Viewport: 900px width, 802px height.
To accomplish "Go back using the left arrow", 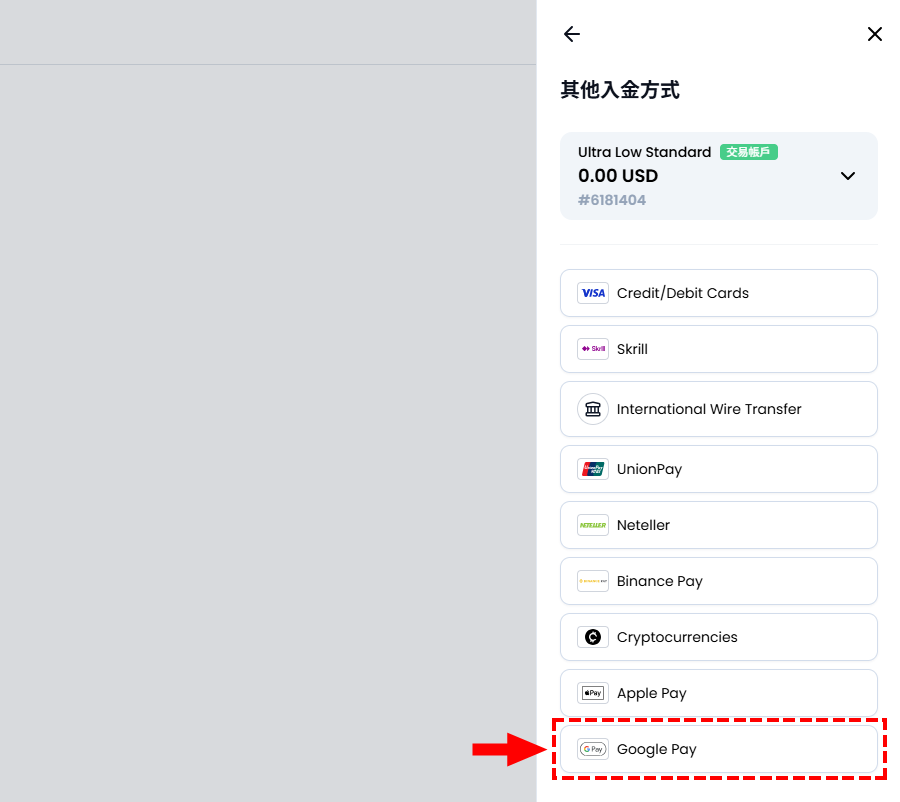I will 572,34.
